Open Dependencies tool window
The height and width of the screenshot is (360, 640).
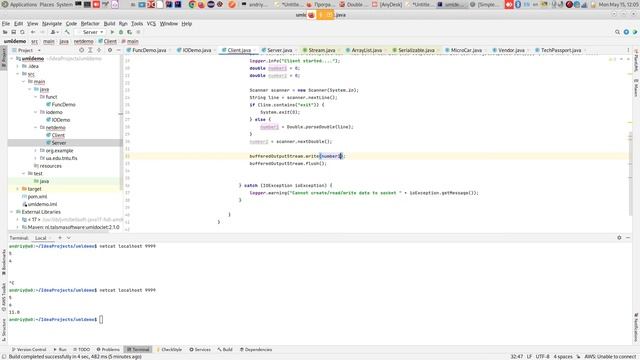coord(256,350)
